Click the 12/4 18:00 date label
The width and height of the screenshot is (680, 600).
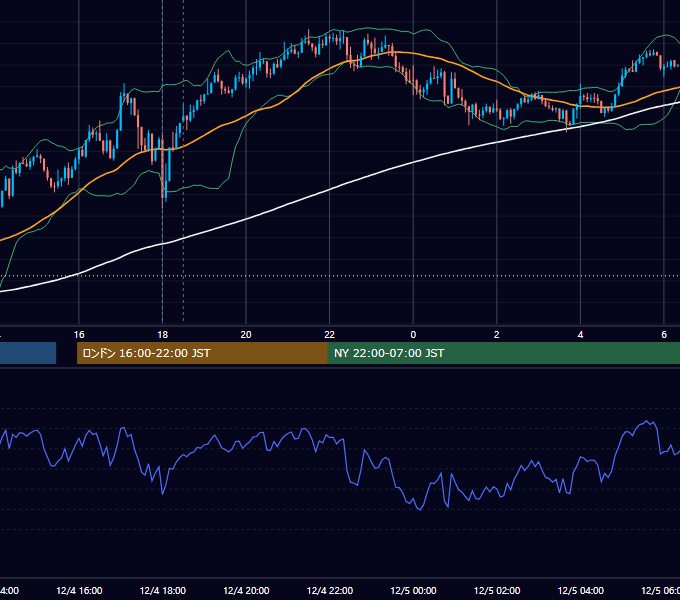point(163,590)
